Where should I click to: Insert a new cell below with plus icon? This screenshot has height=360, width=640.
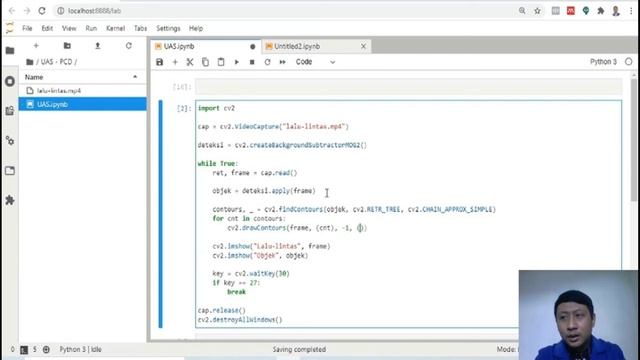175,62
